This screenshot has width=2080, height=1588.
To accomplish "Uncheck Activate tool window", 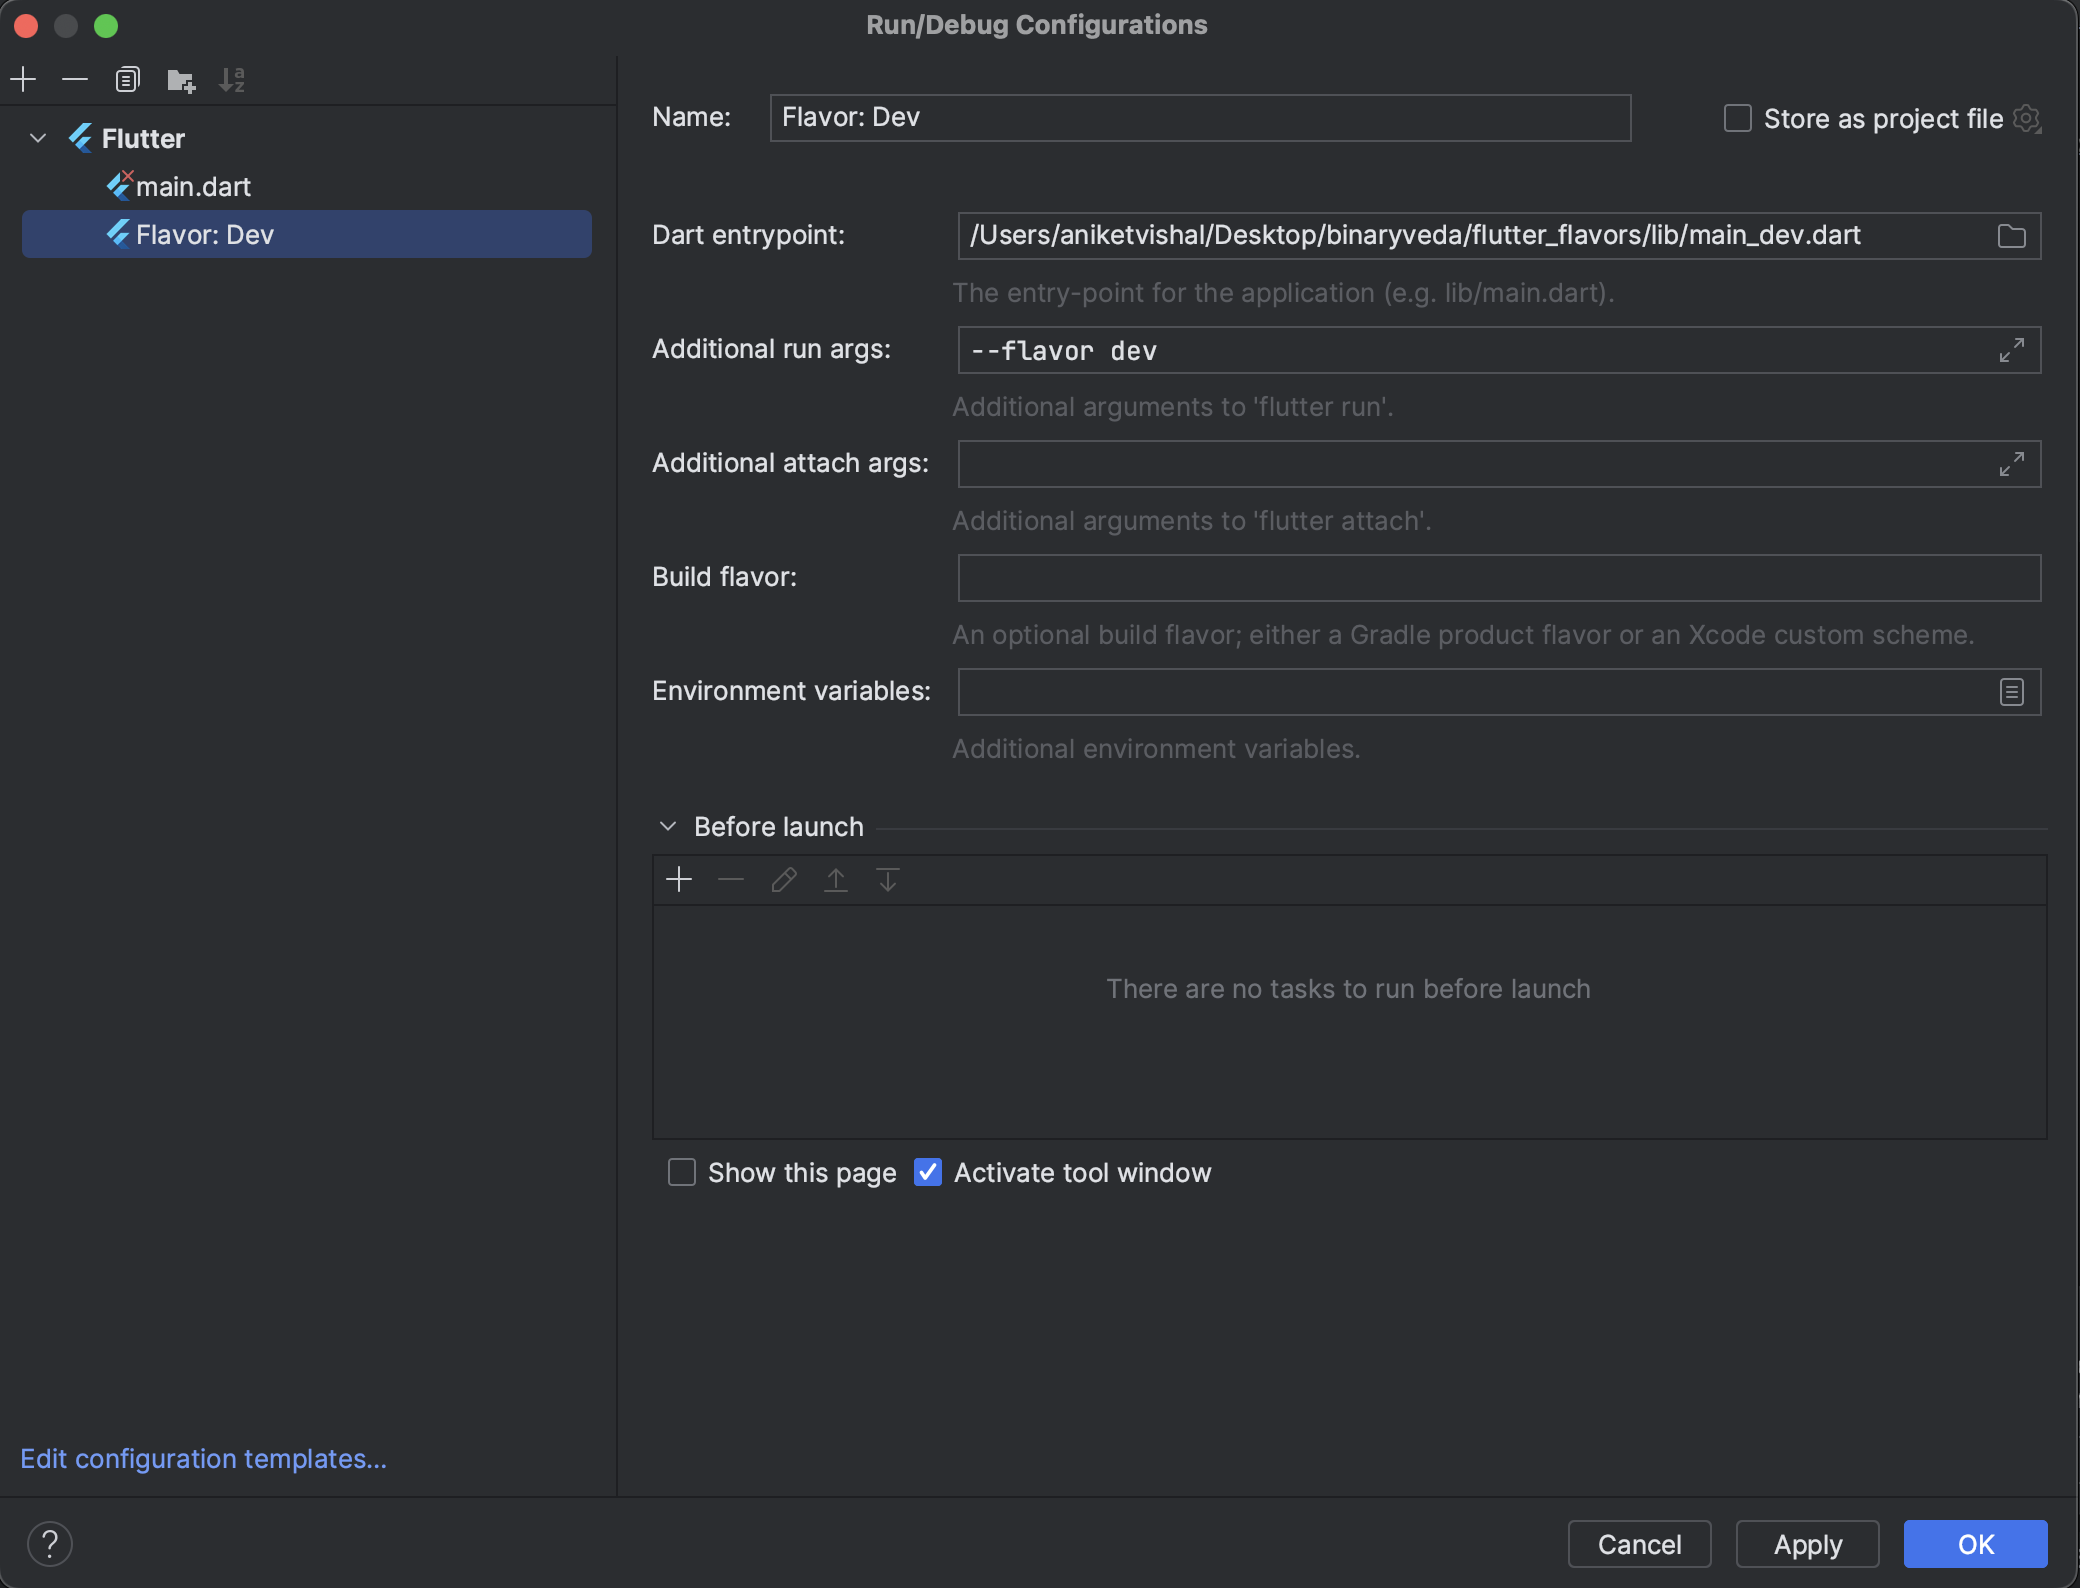I will click(x=928, y=1172).
